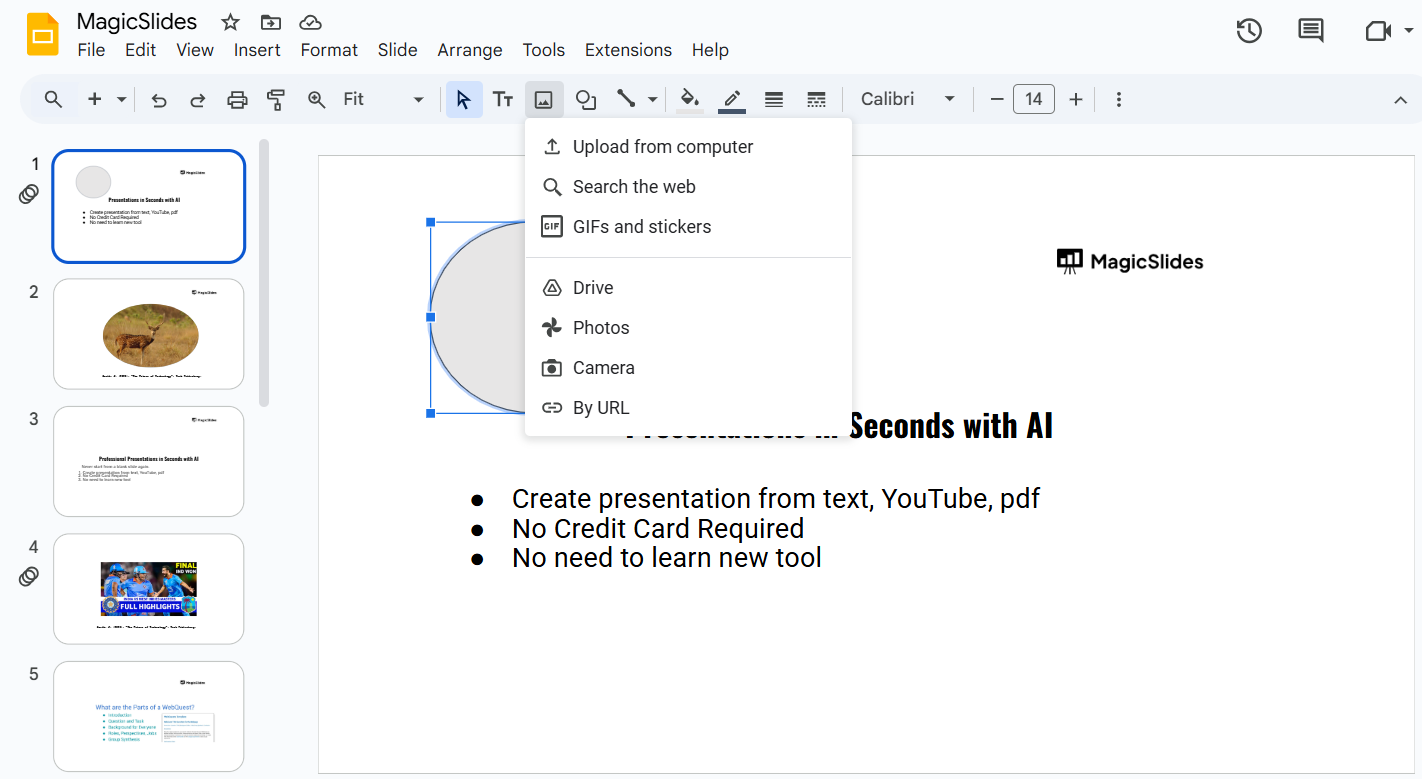
Task: Choose Upload from computer
Action: (x=662, y=147)
